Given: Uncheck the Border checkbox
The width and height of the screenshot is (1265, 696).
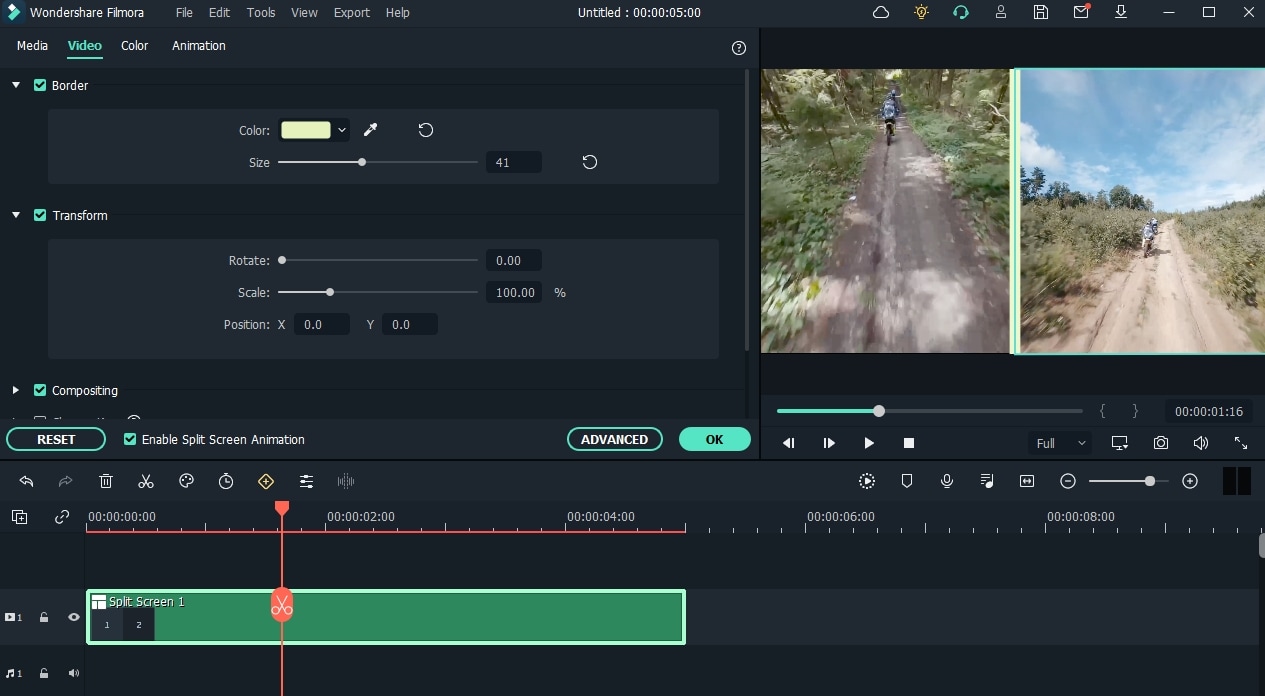Looking at the screenshot, I should (x=40, y=85).
